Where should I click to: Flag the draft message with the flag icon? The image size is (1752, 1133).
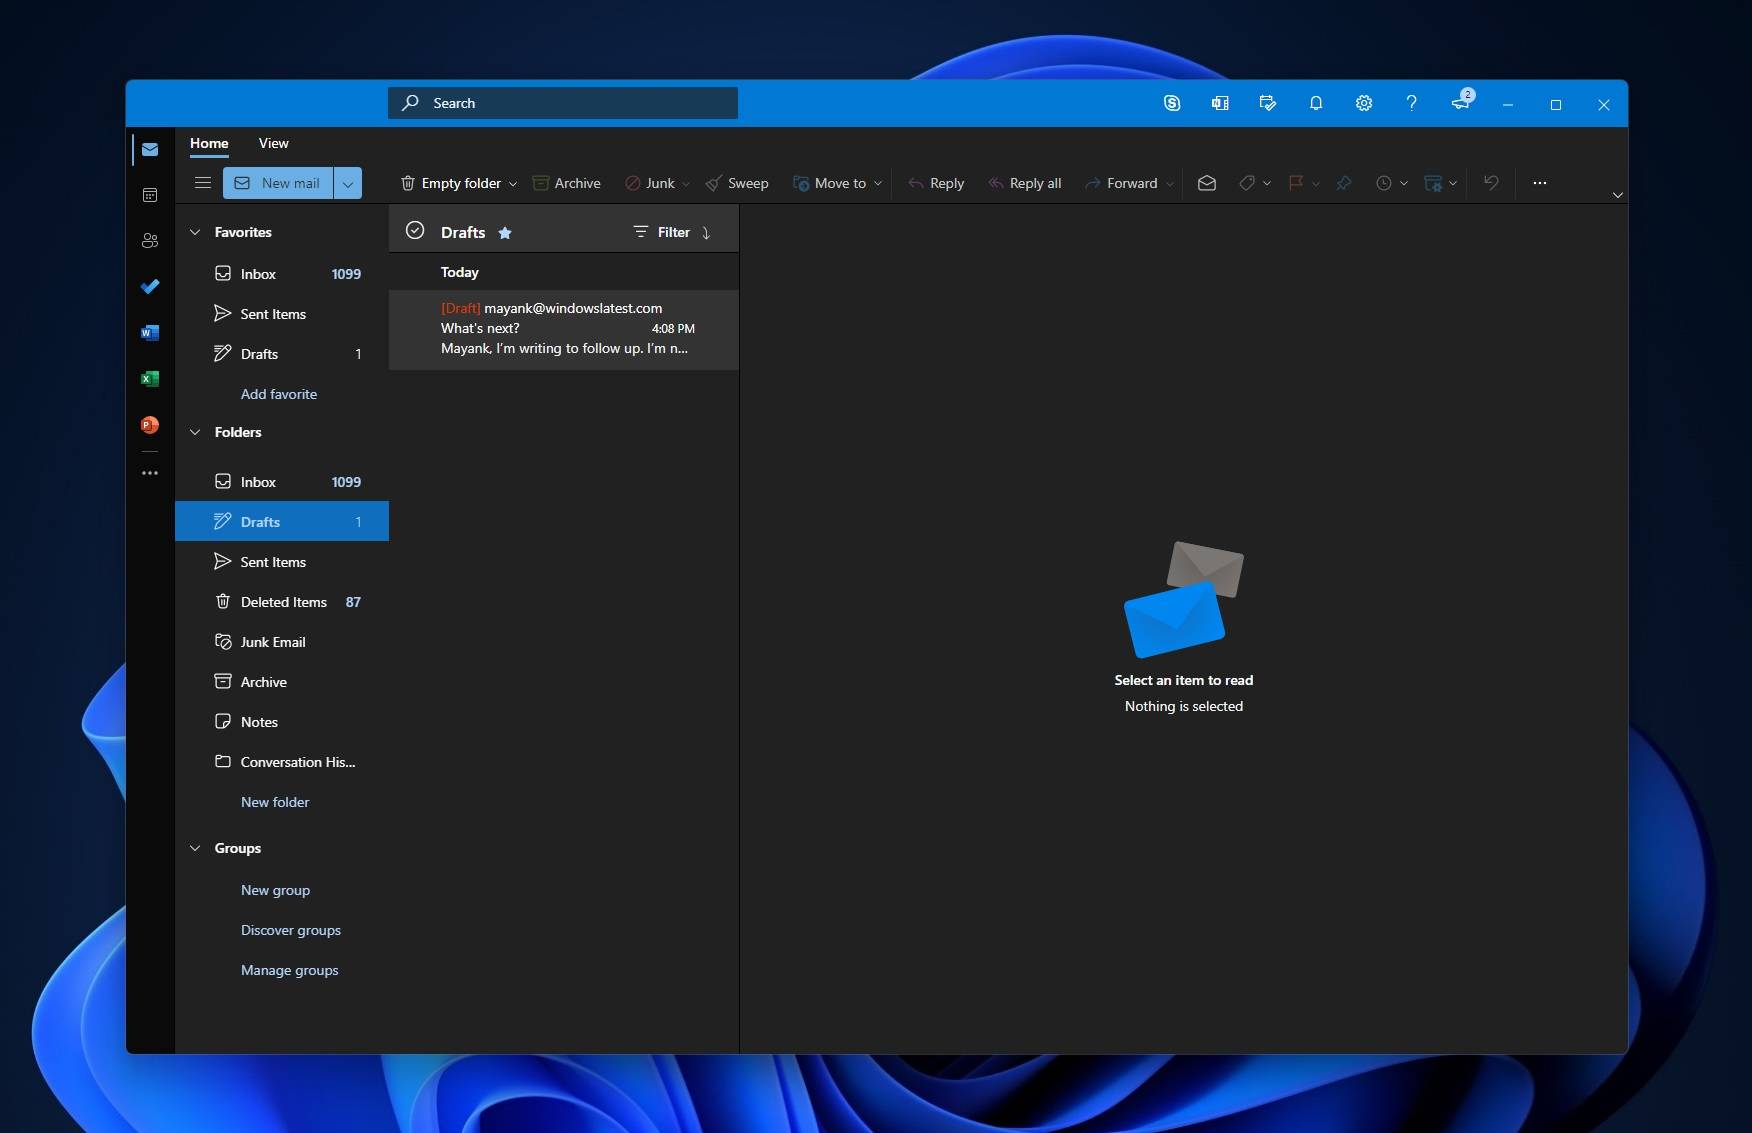pos(1298,183)
